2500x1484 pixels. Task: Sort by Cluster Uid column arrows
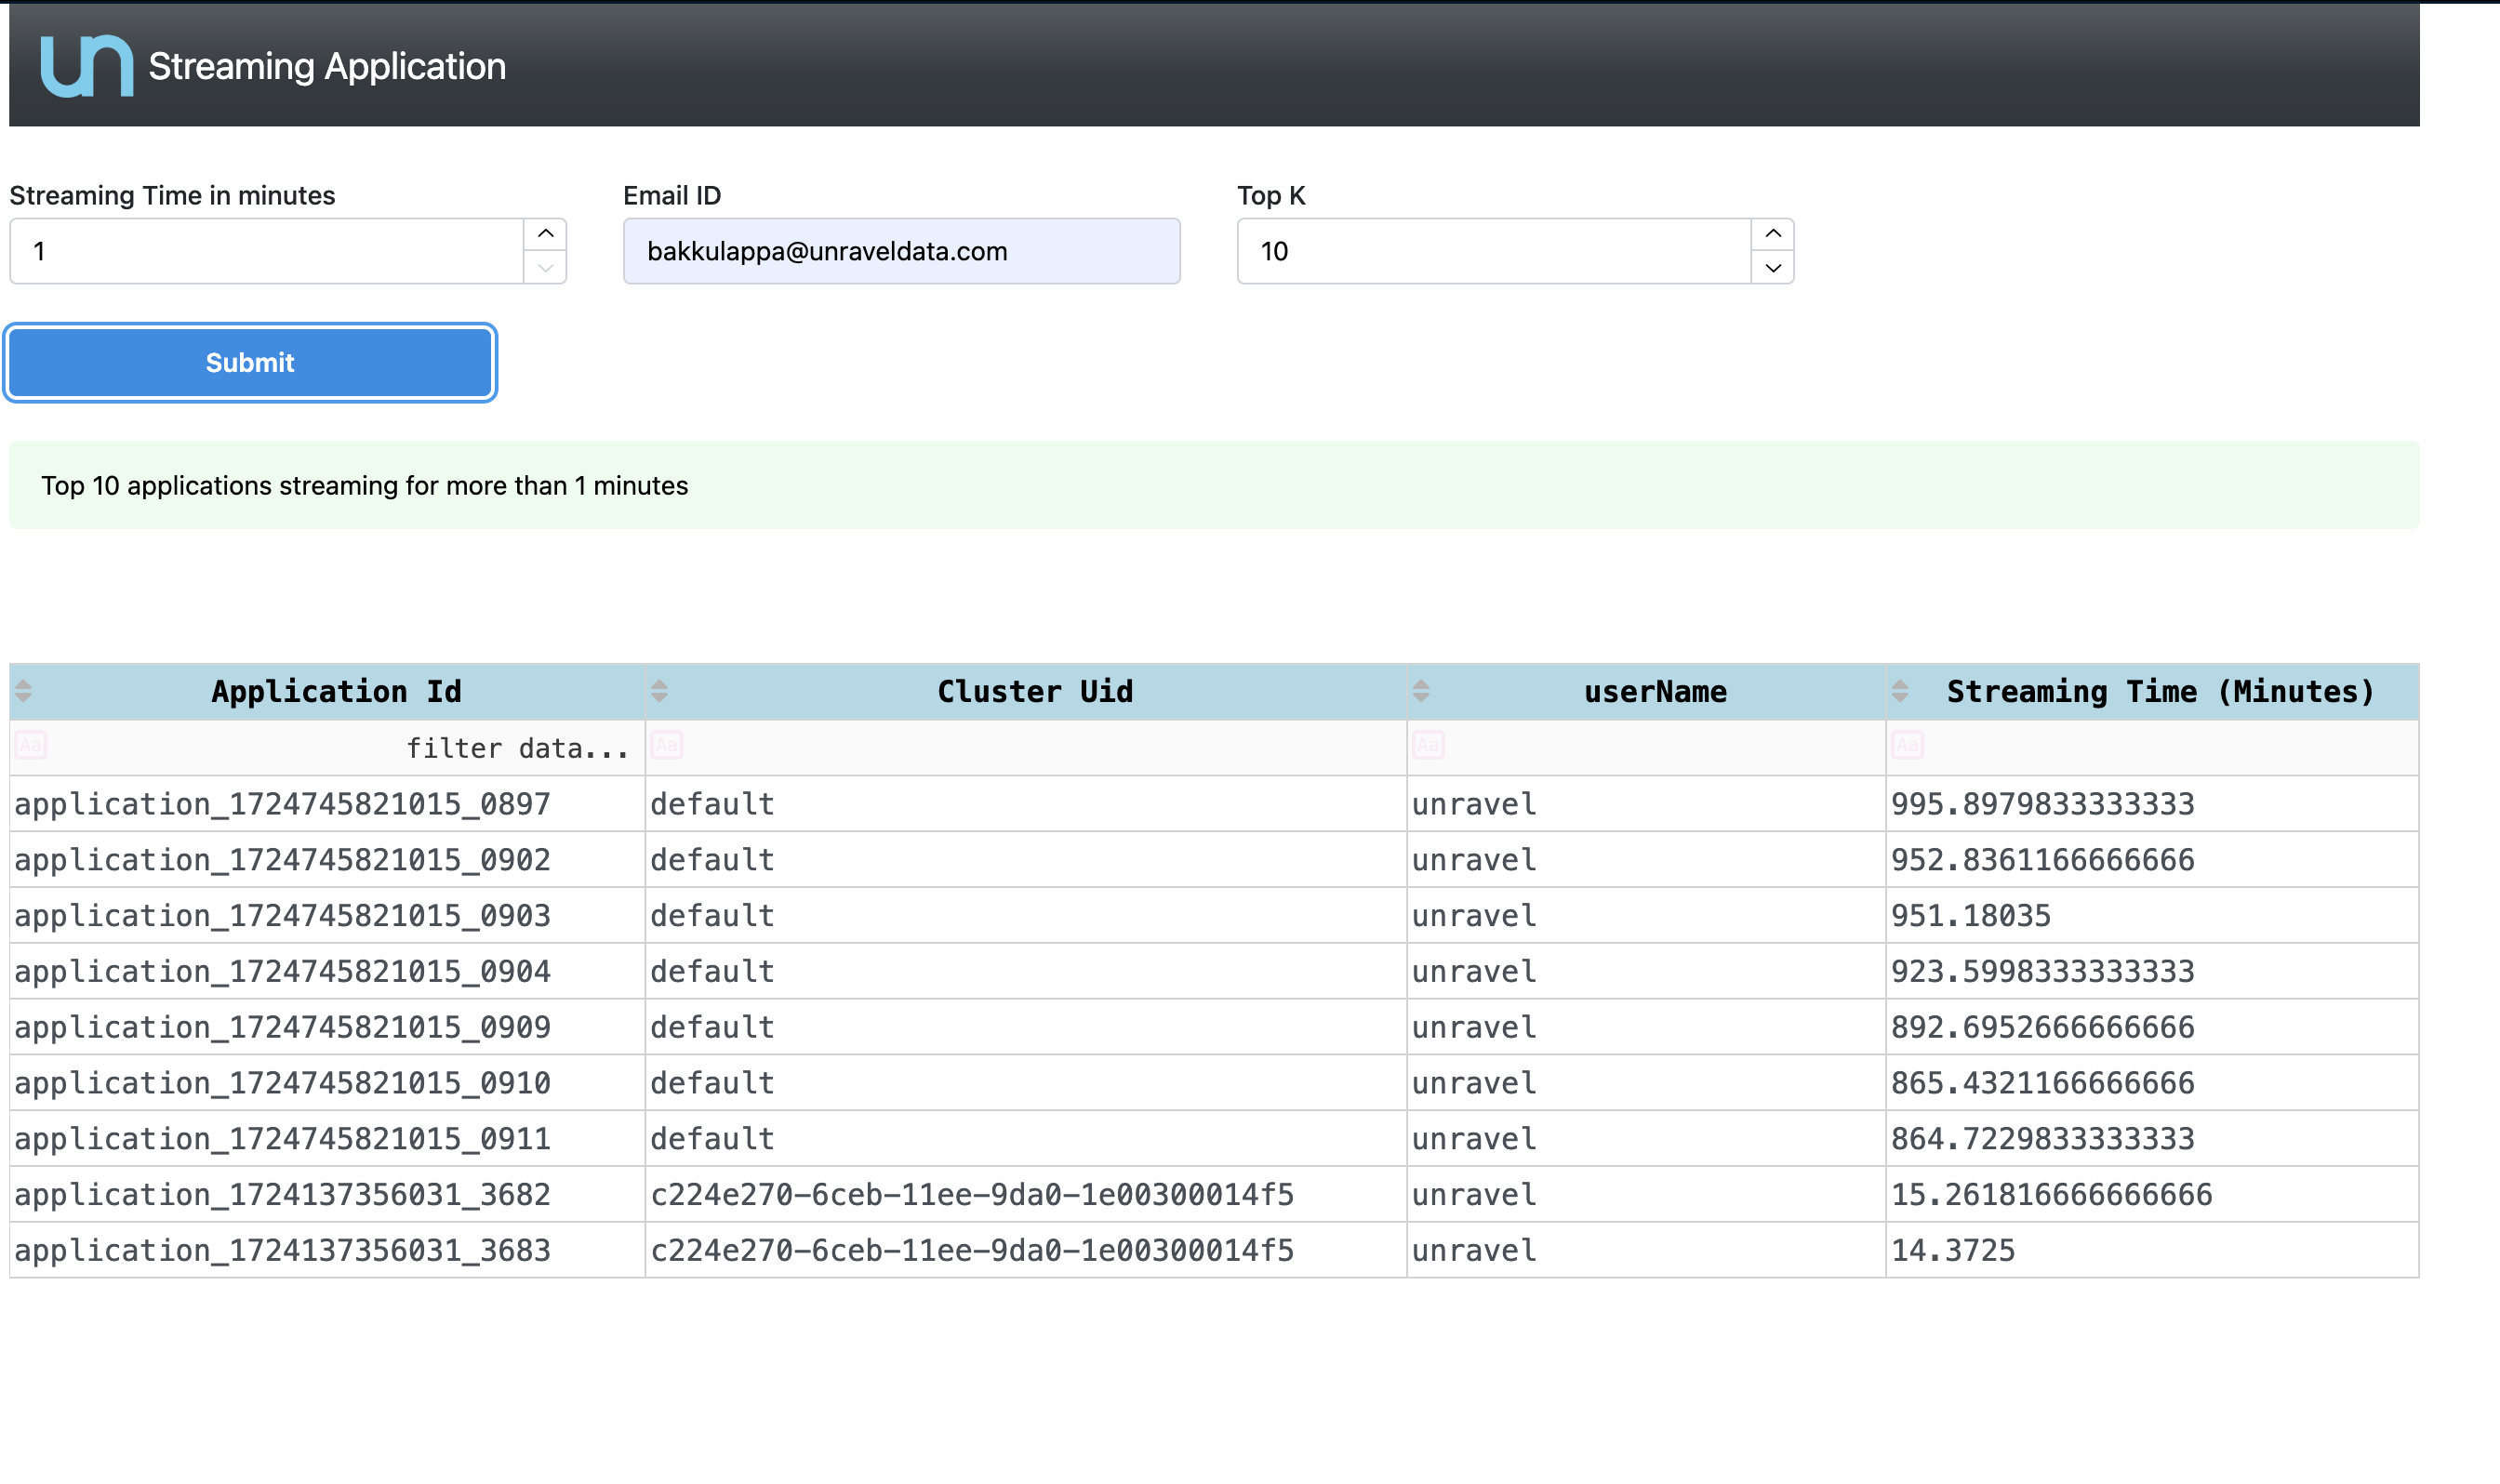coord(659,690)
